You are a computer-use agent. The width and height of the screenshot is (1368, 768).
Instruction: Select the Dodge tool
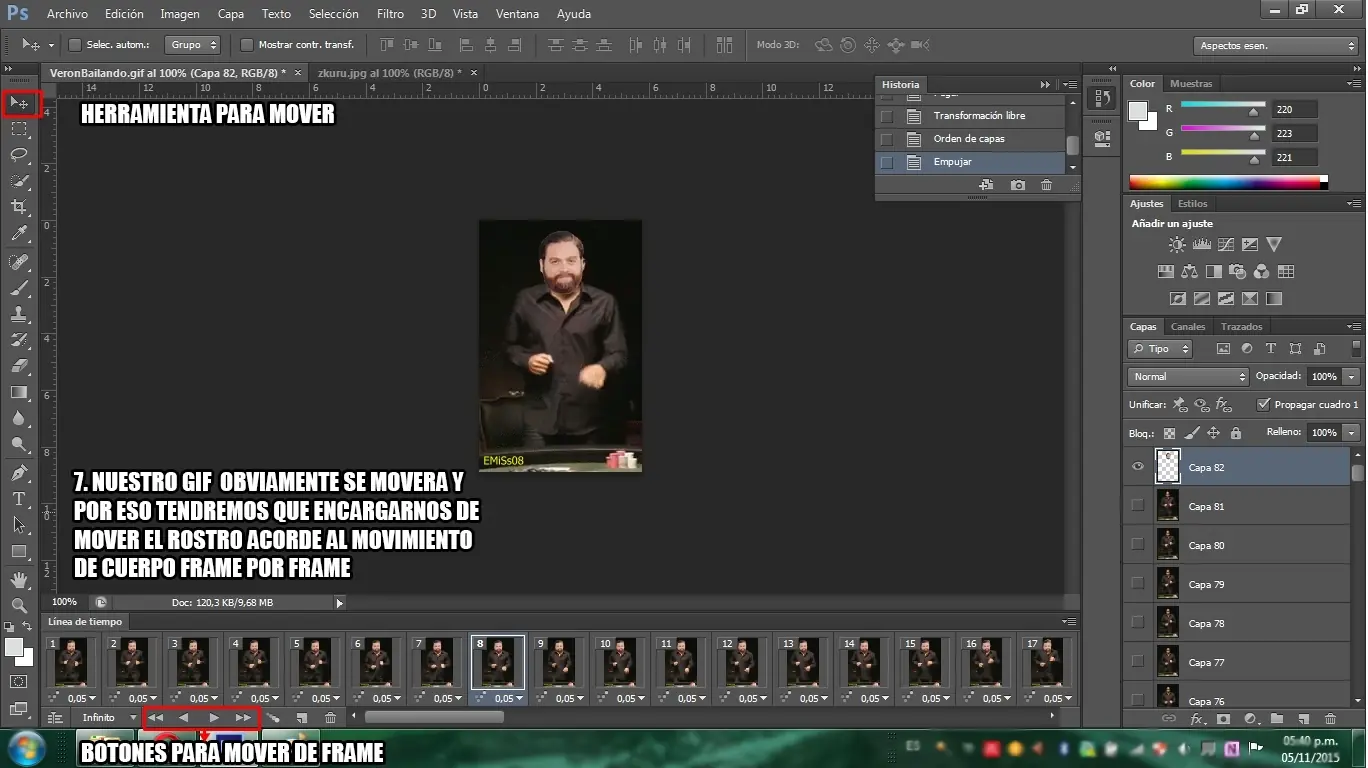click(19, 444)
